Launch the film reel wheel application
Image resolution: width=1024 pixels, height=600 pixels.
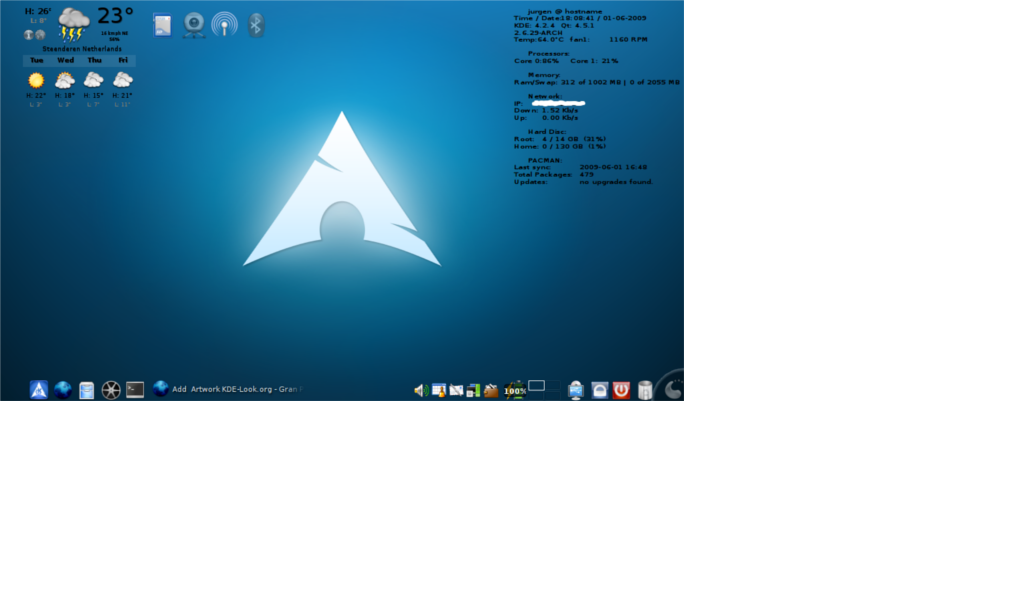click(111, 390)
